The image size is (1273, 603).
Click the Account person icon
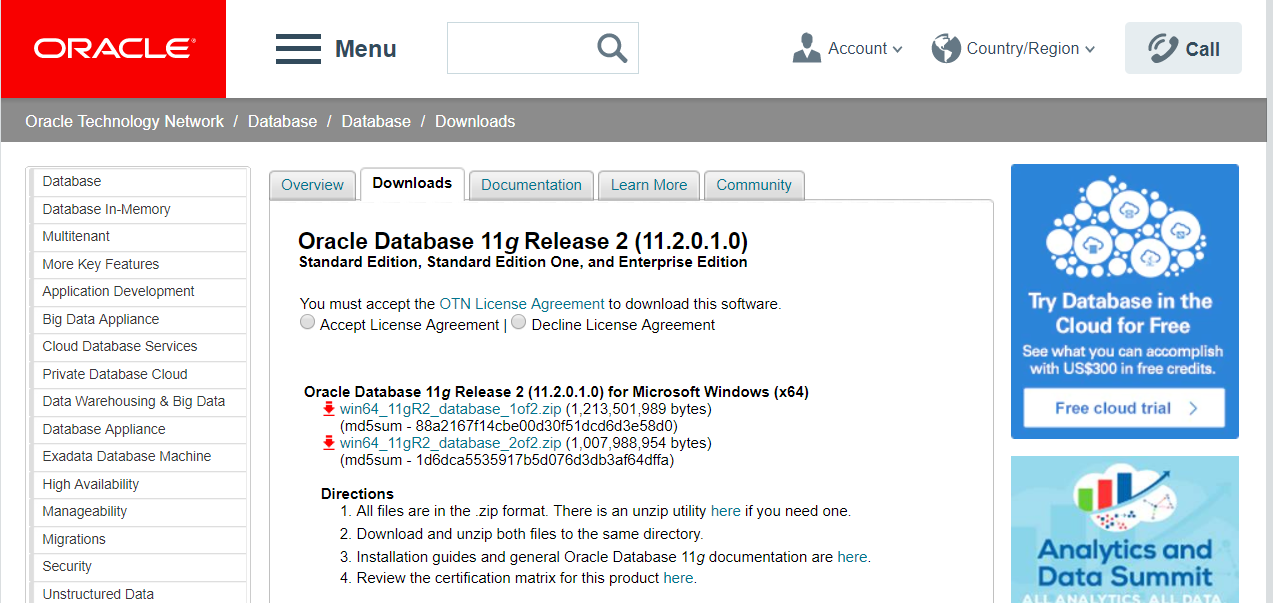pos(806,48)
